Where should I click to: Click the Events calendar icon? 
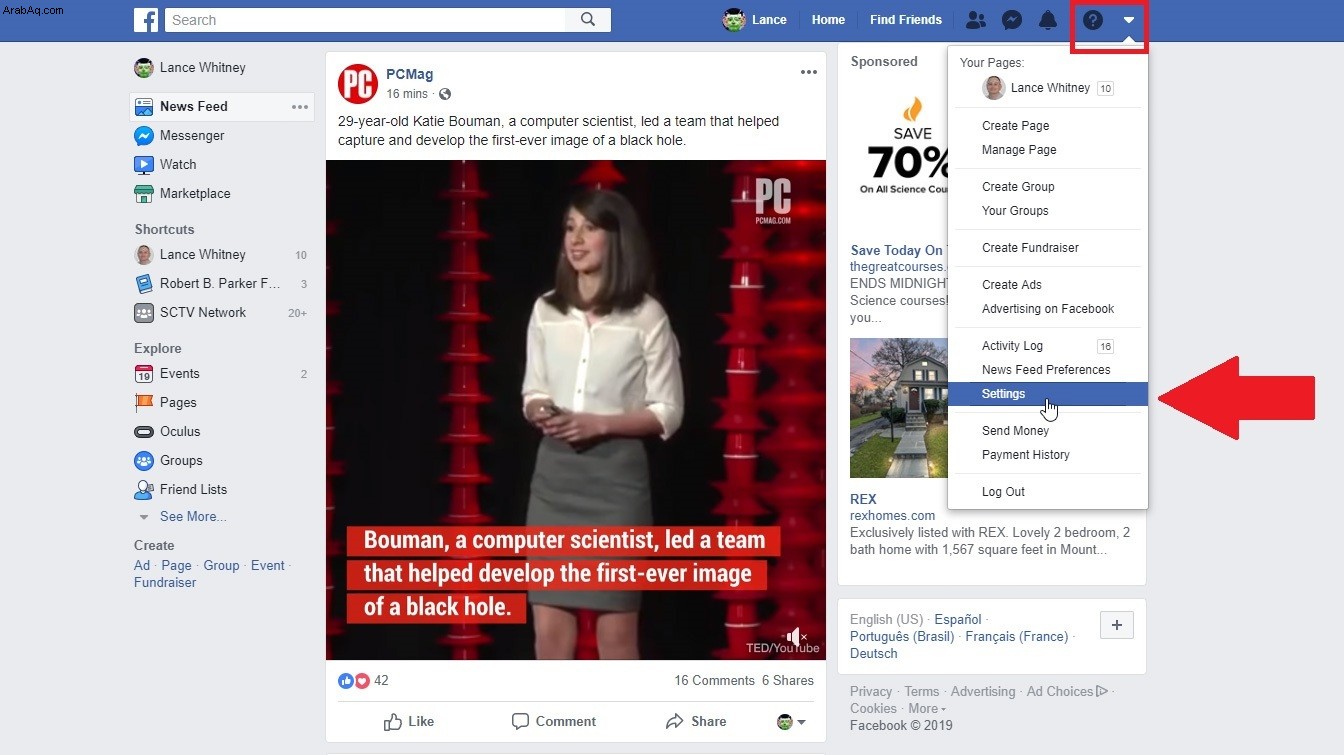click(x=143, y=374)
